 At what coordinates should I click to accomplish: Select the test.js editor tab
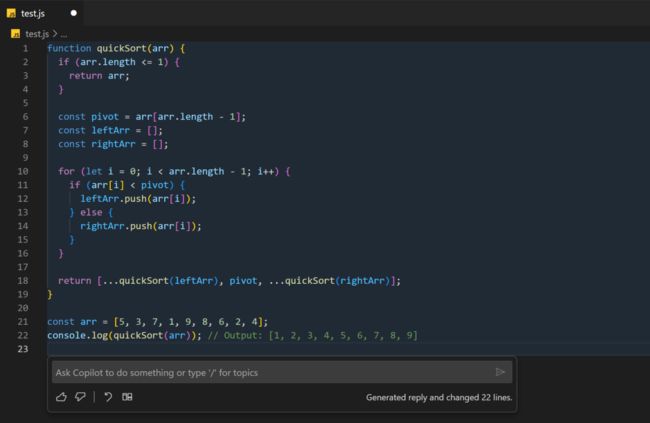[41, 13]
